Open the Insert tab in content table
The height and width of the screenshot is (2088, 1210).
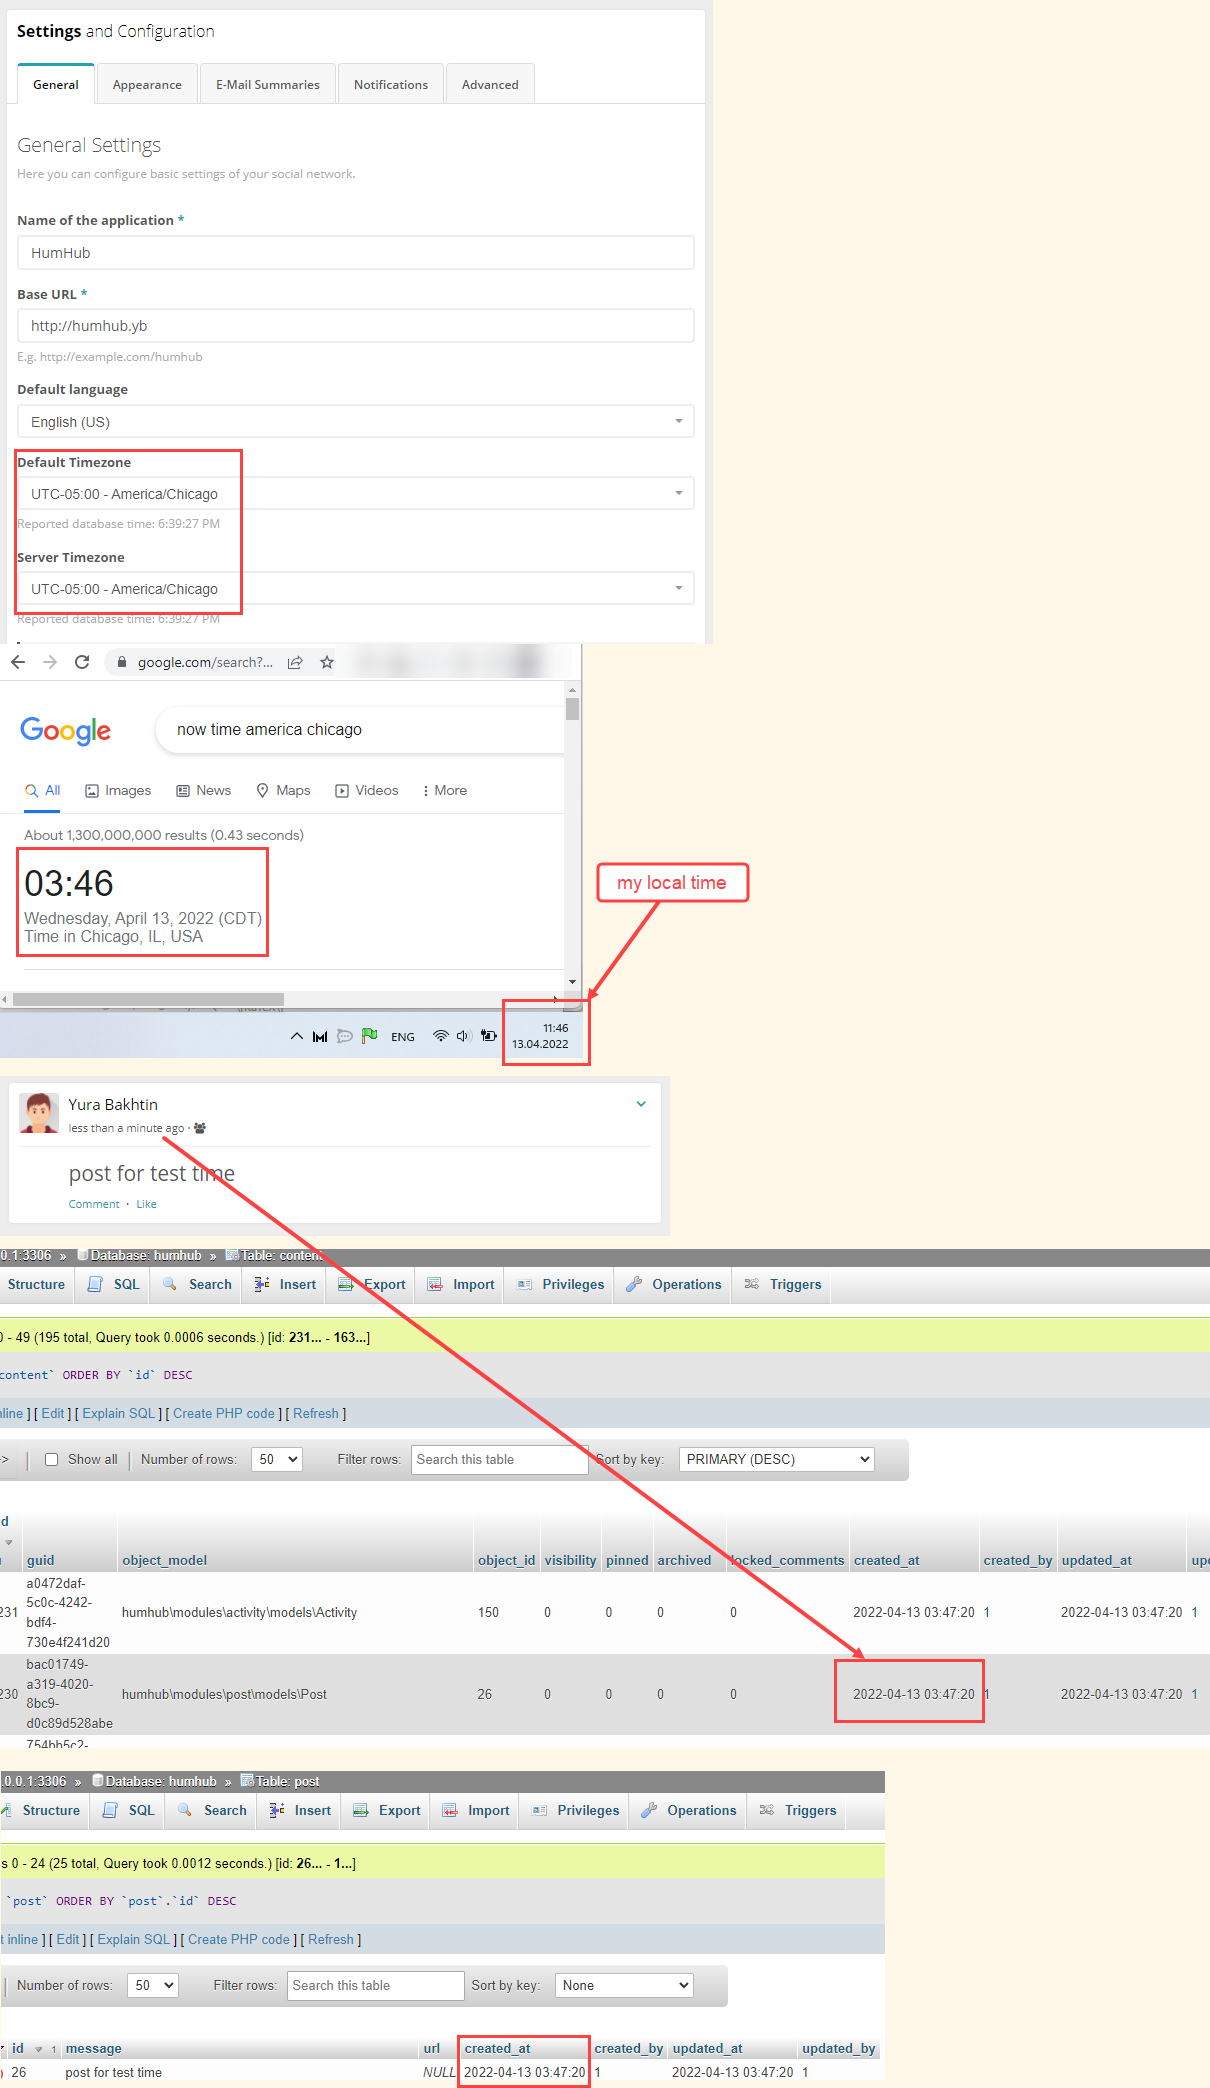point(286,1285)
